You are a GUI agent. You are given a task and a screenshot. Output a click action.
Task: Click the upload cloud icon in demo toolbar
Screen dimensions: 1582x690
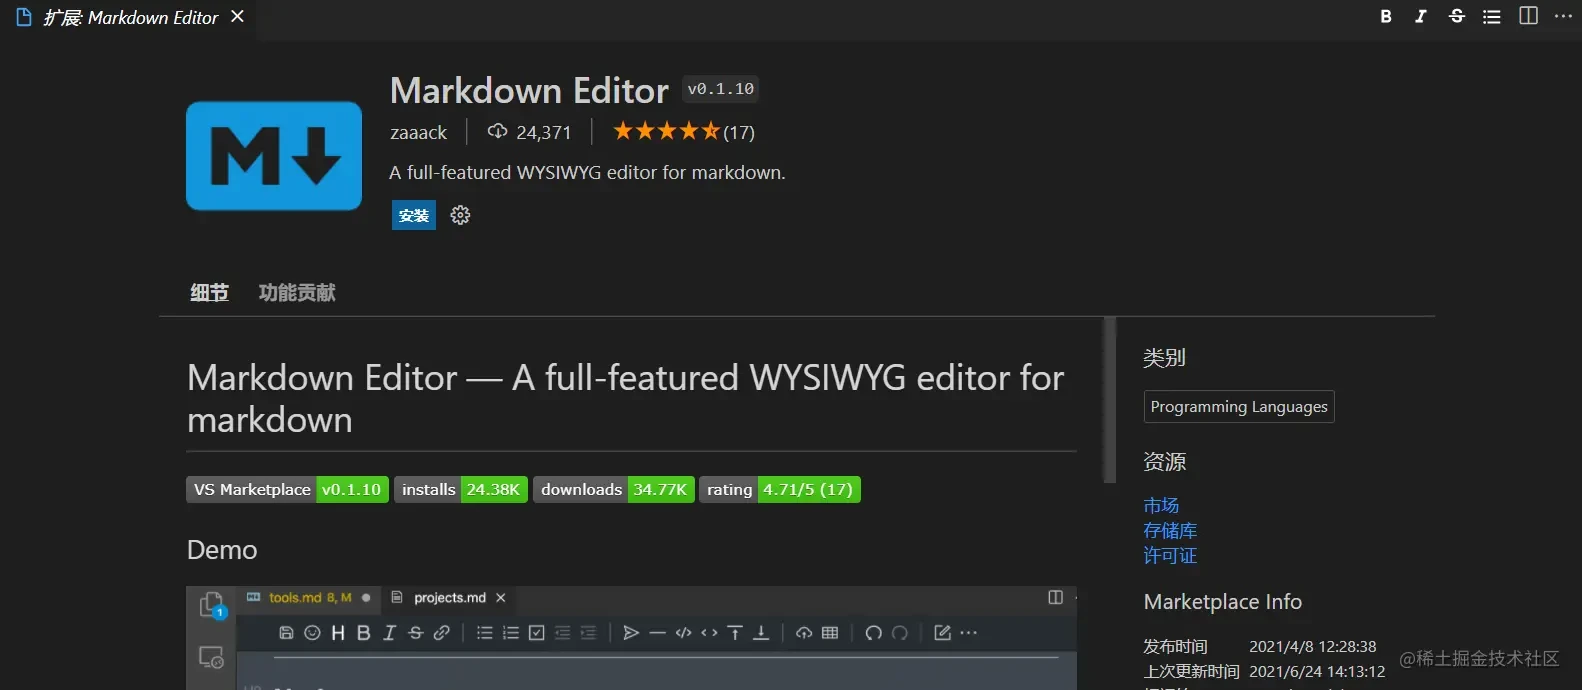tap(804, 633)
